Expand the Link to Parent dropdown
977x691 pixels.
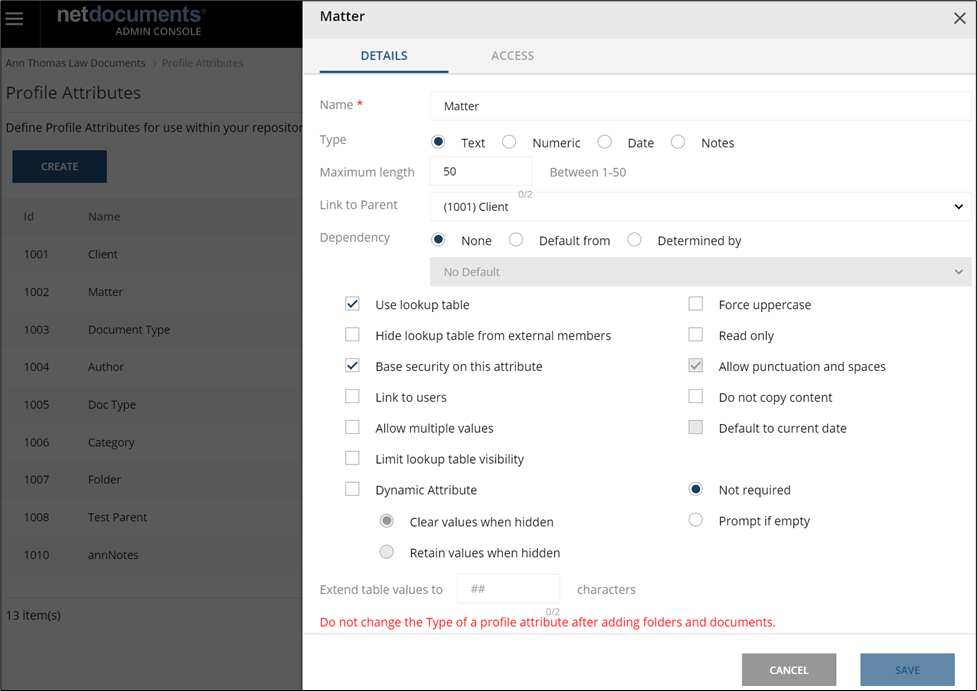tap(700, 207)
